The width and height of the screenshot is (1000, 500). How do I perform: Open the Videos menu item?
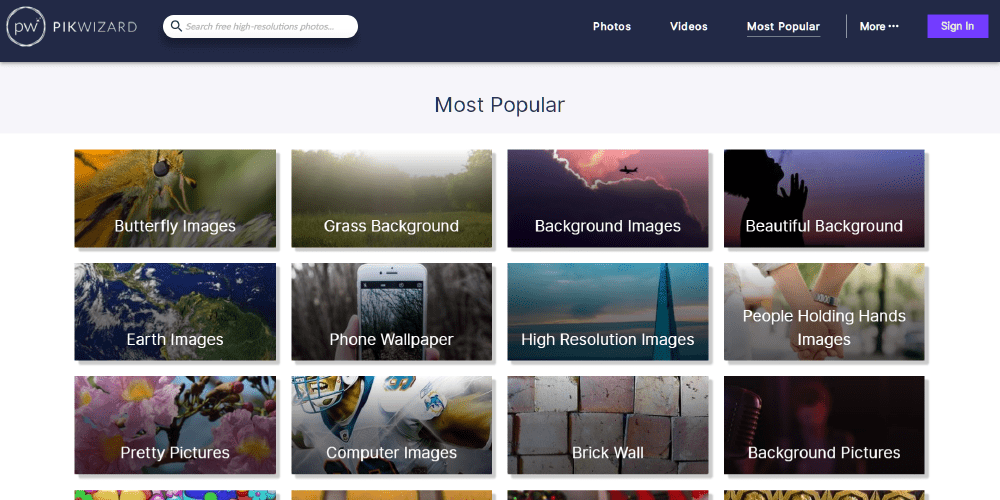(689, 26)
